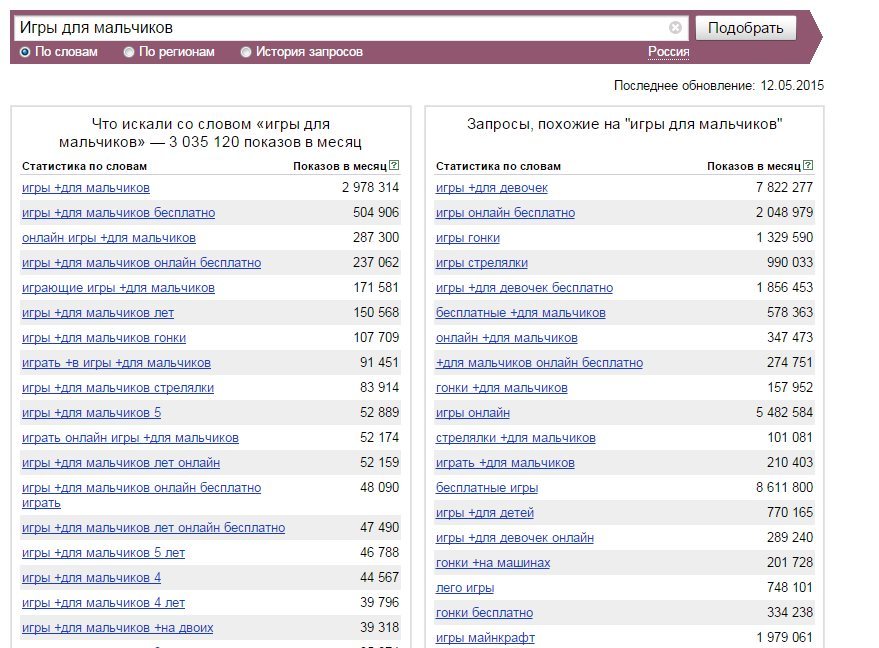Open 'гонки +на машинах' similar query
The width and height of the screenshot is (879, 648).
493,563
